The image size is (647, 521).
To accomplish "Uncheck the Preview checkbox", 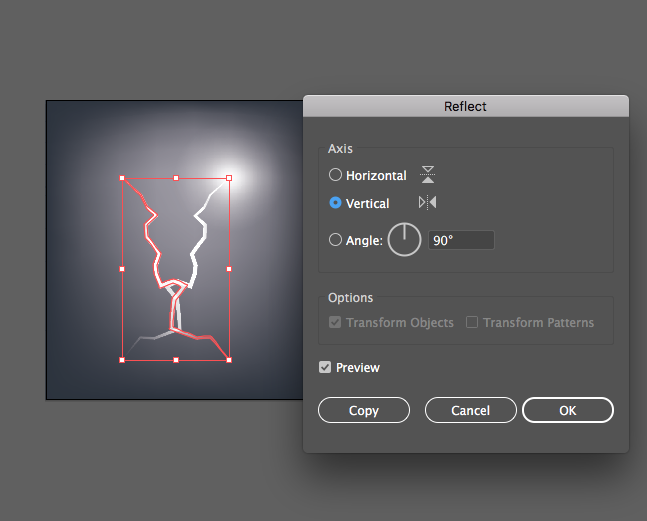I will (325, 367).
